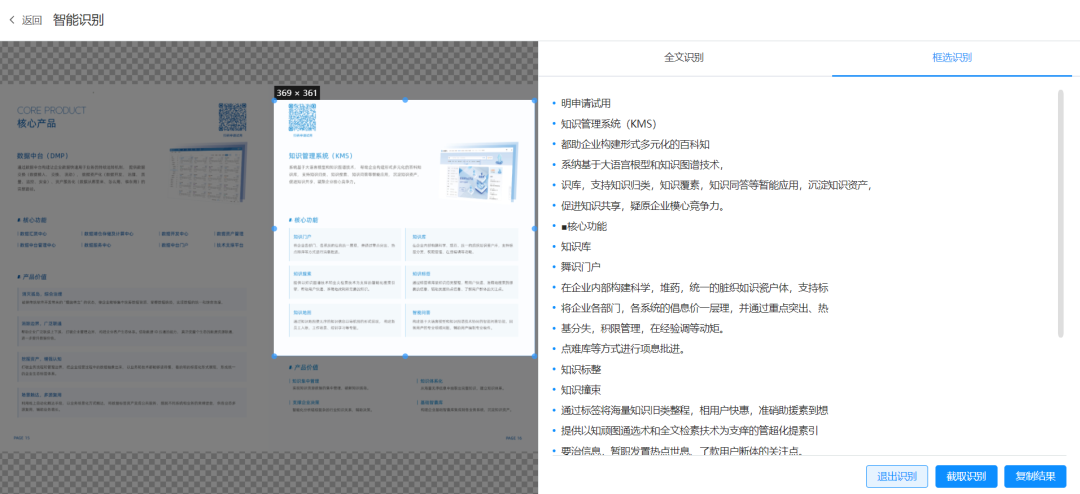Switch to the 全文识别 tab
This screenshot has width=1080, height=494.
pos(684,58)
